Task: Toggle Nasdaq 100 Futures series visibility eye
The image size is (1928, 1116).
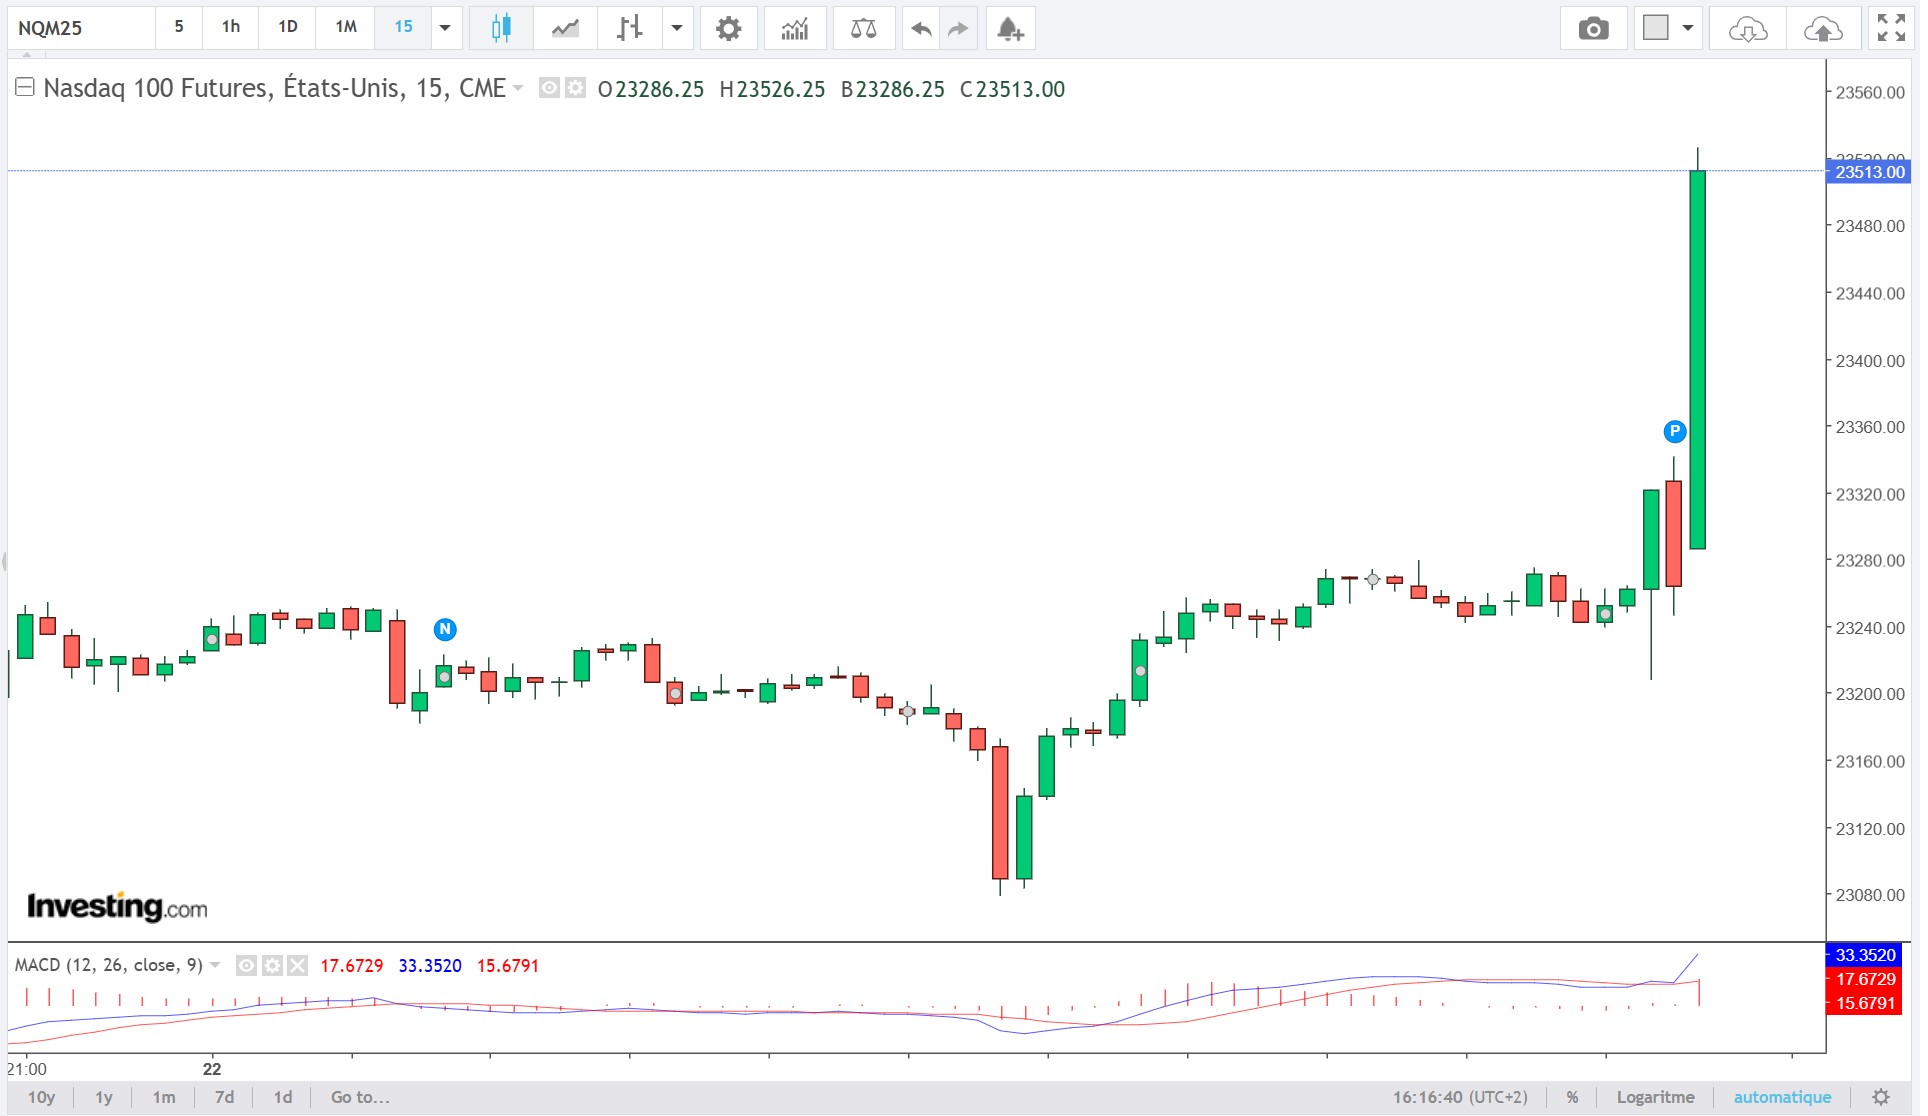Action: [x=549, y=88]
